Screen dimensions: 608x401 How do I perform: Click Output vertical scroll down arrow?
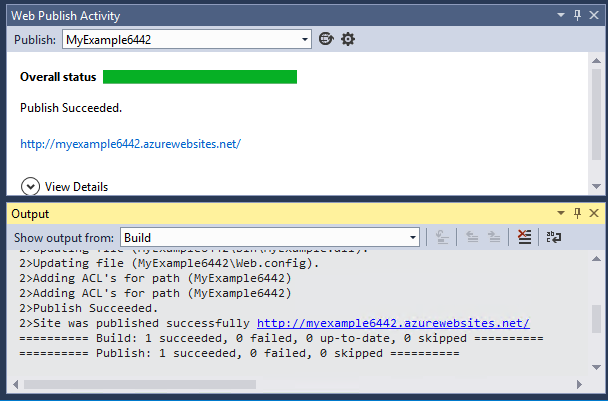click(596, 367)
